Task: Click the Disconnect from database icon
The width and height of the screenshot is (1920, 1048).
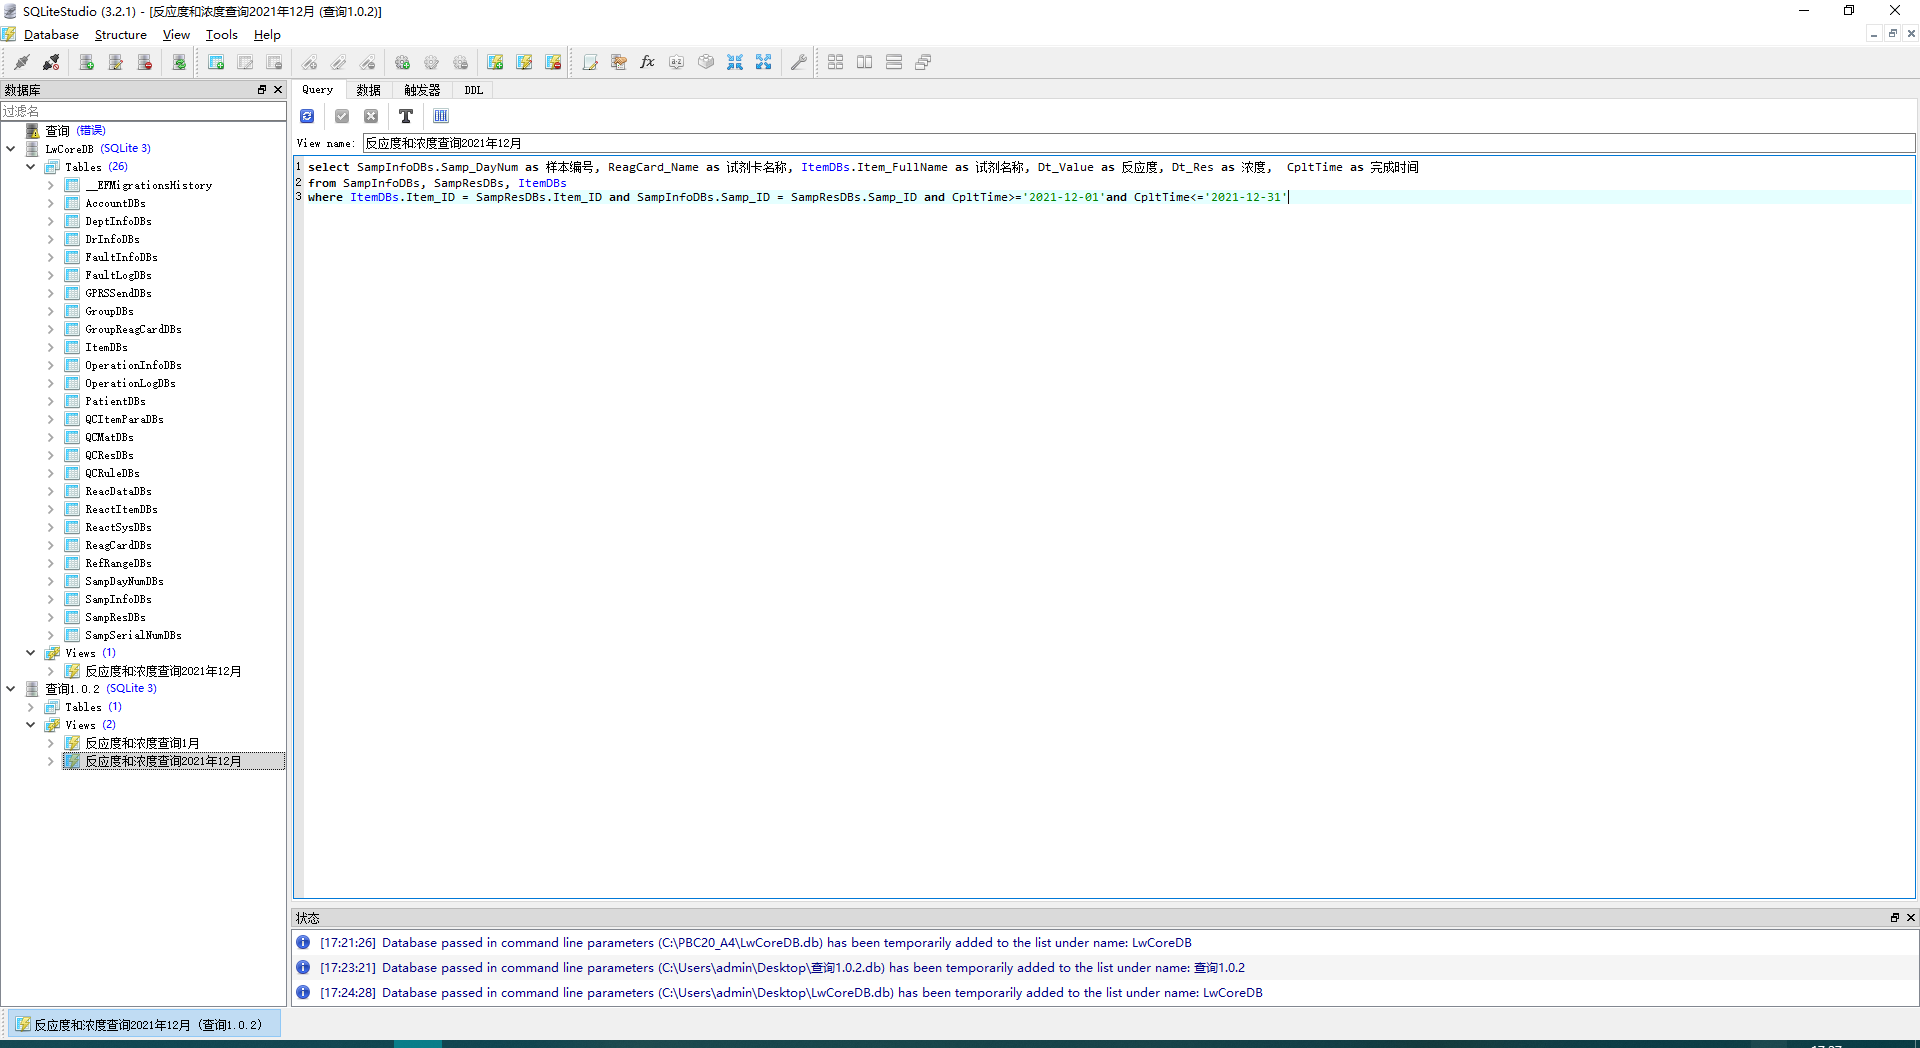Action: tap(51, 62)
